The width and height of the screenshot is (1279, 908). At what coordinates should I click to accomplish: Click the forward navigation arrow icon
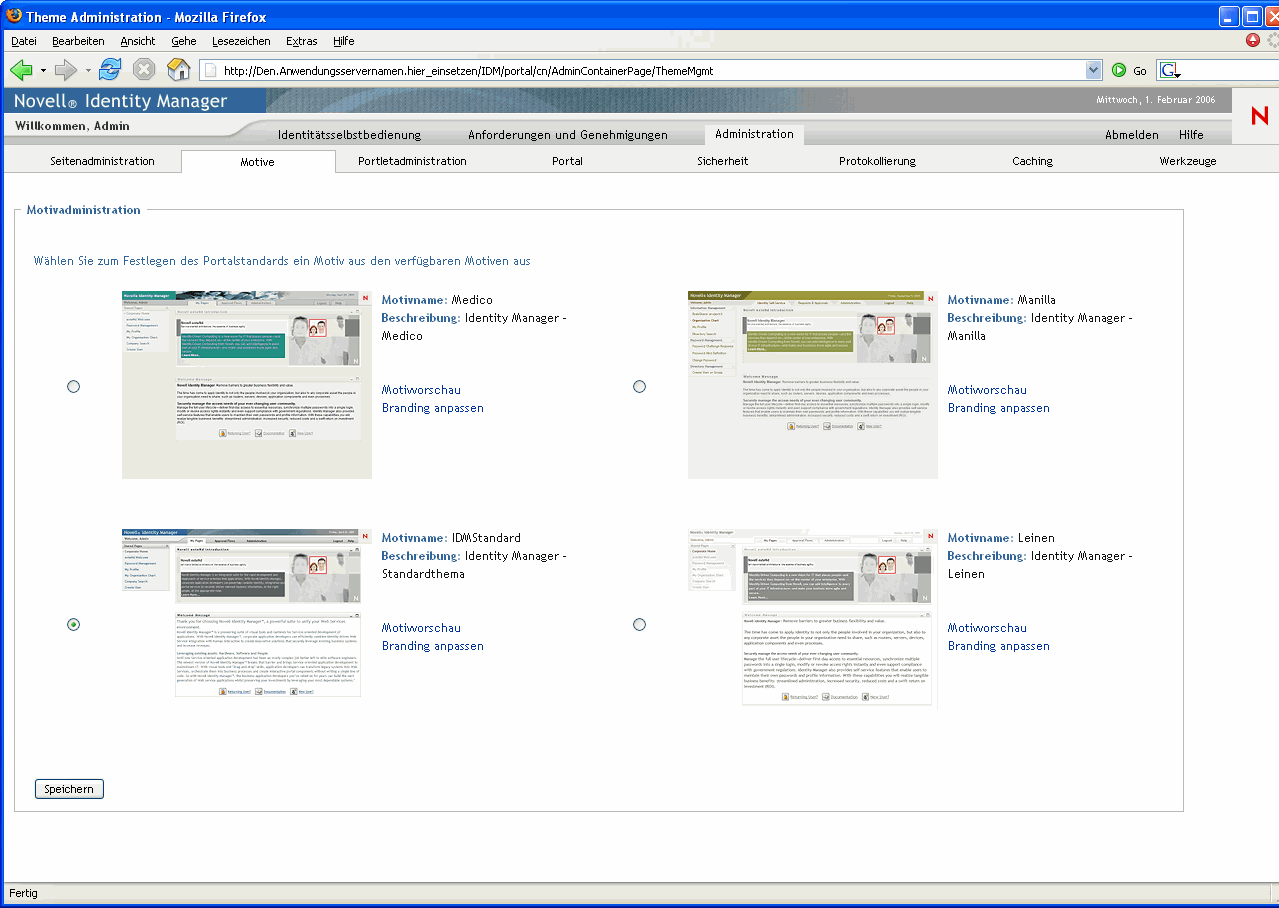[x=65, y=70]
